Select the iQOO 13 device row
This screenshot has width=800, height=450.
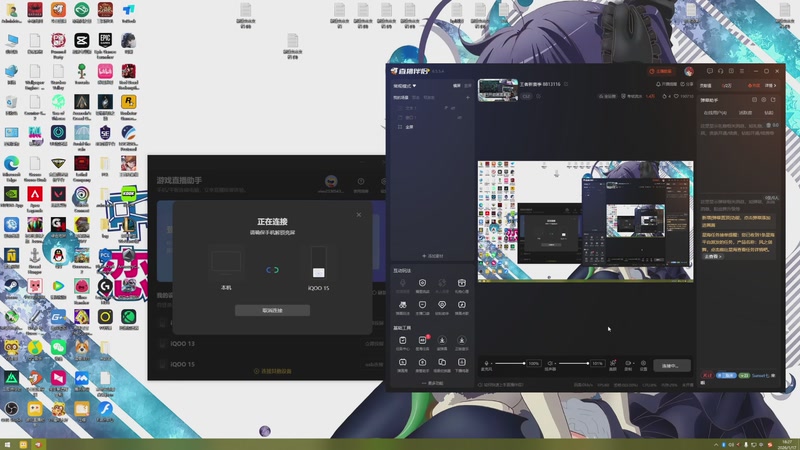click(x=269, y=344)
